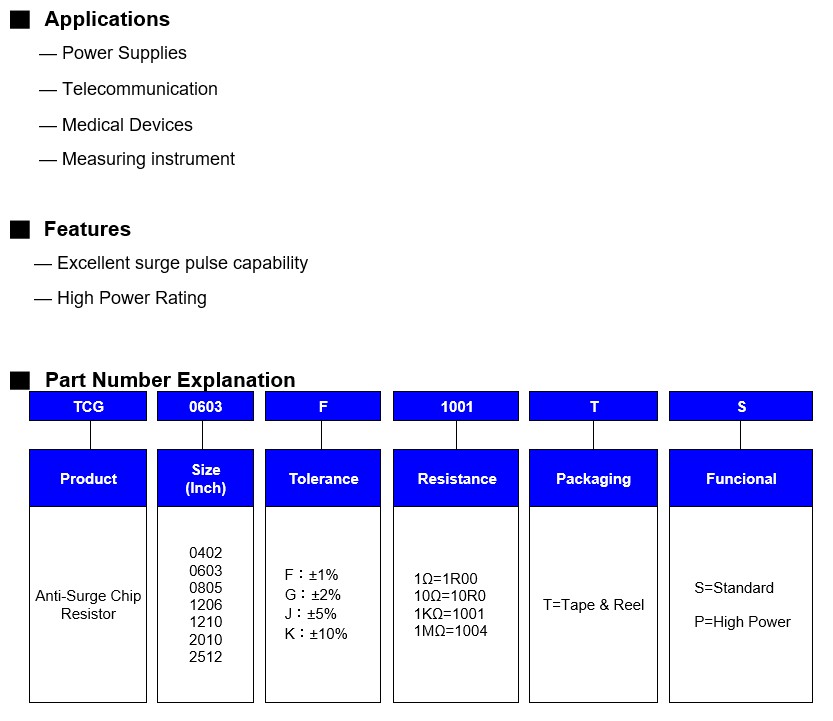Select the Funcional header cell
This screenshot has width=833, height=721.
click(741, 479)
